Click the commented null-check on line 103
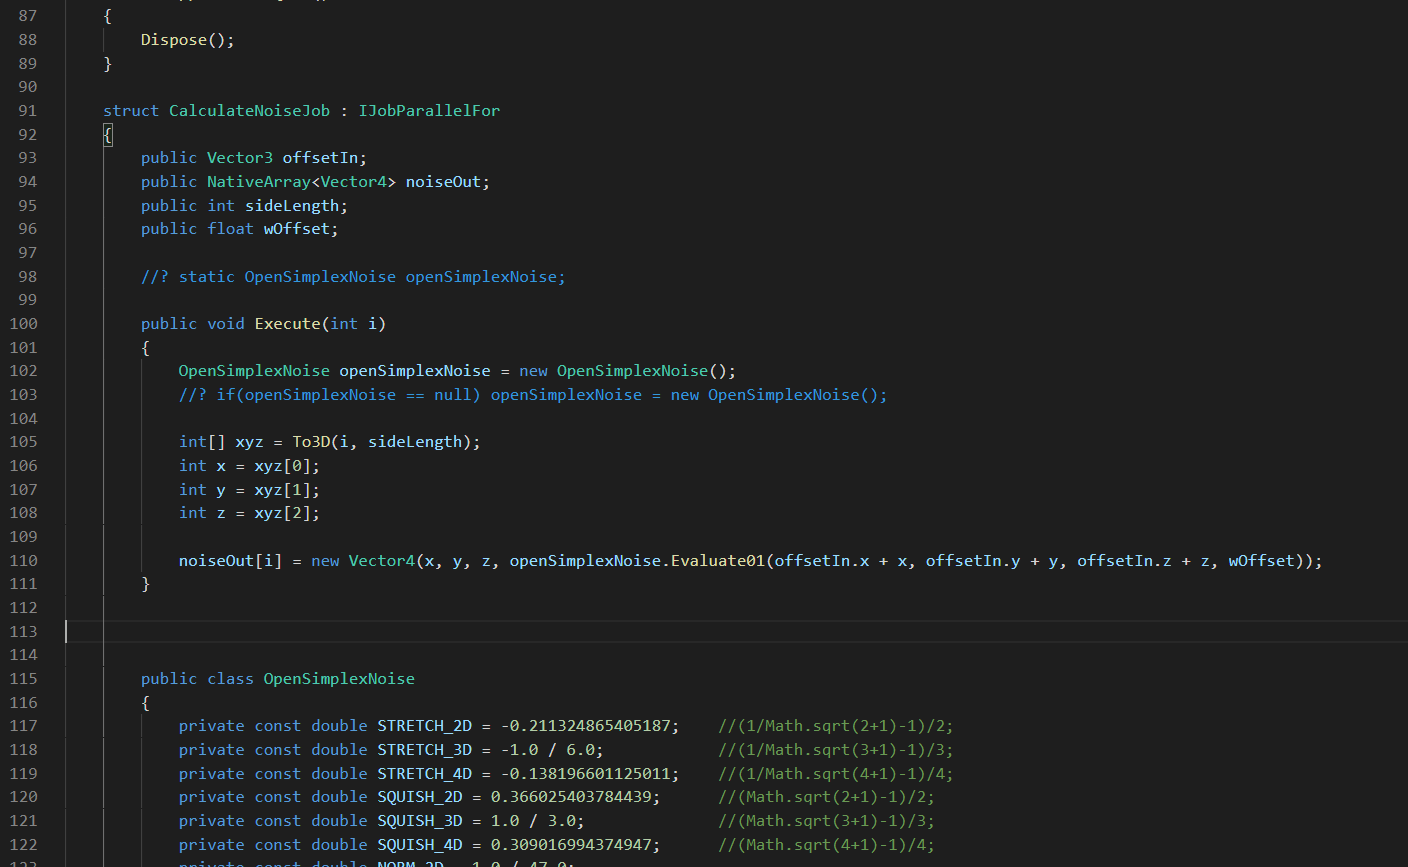The width and height of the screenshot is (1408, 867). [533, 395]
